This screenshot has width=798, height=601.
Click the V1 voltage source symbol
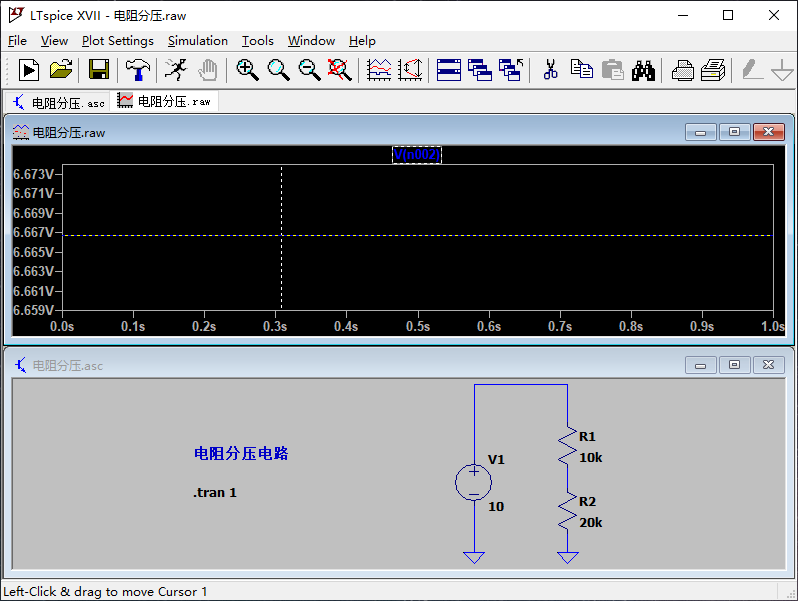[x=473, y=483]
